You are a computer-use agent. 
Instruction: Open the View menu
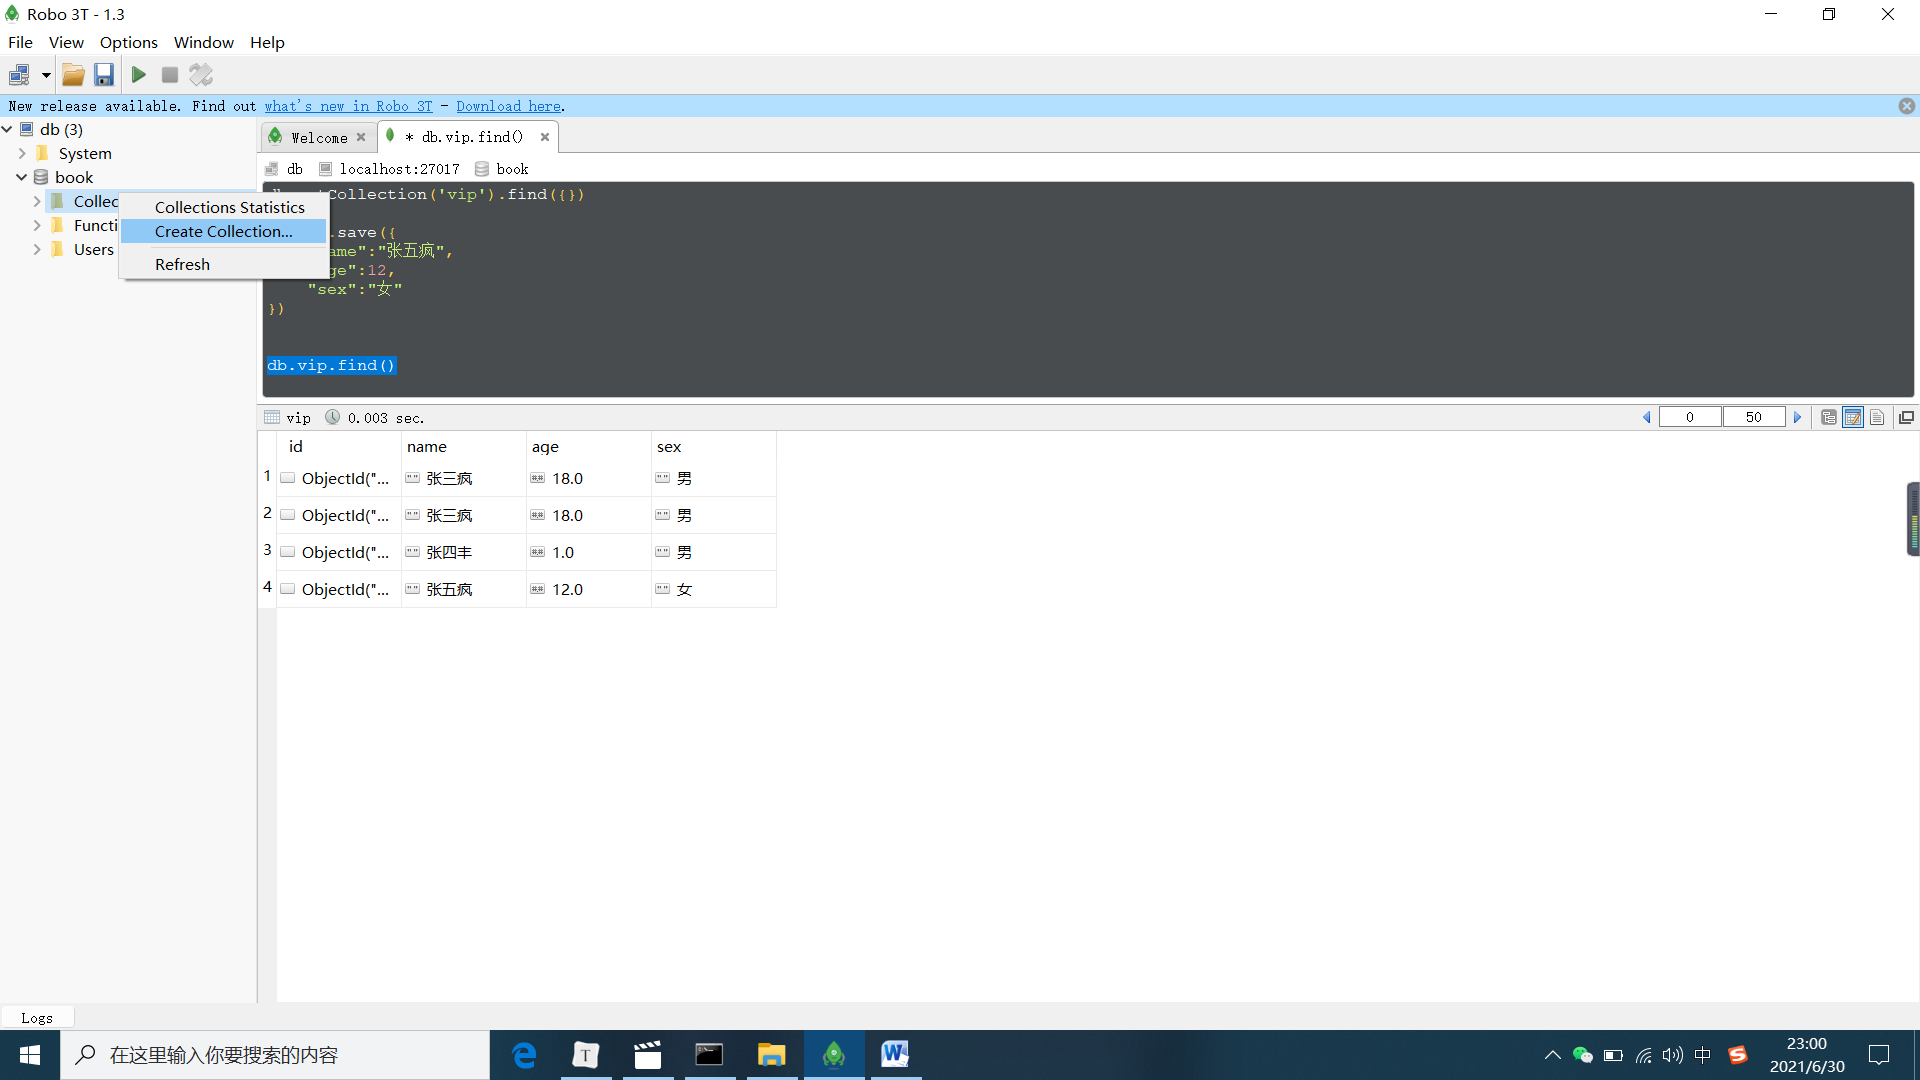(66, 42)
